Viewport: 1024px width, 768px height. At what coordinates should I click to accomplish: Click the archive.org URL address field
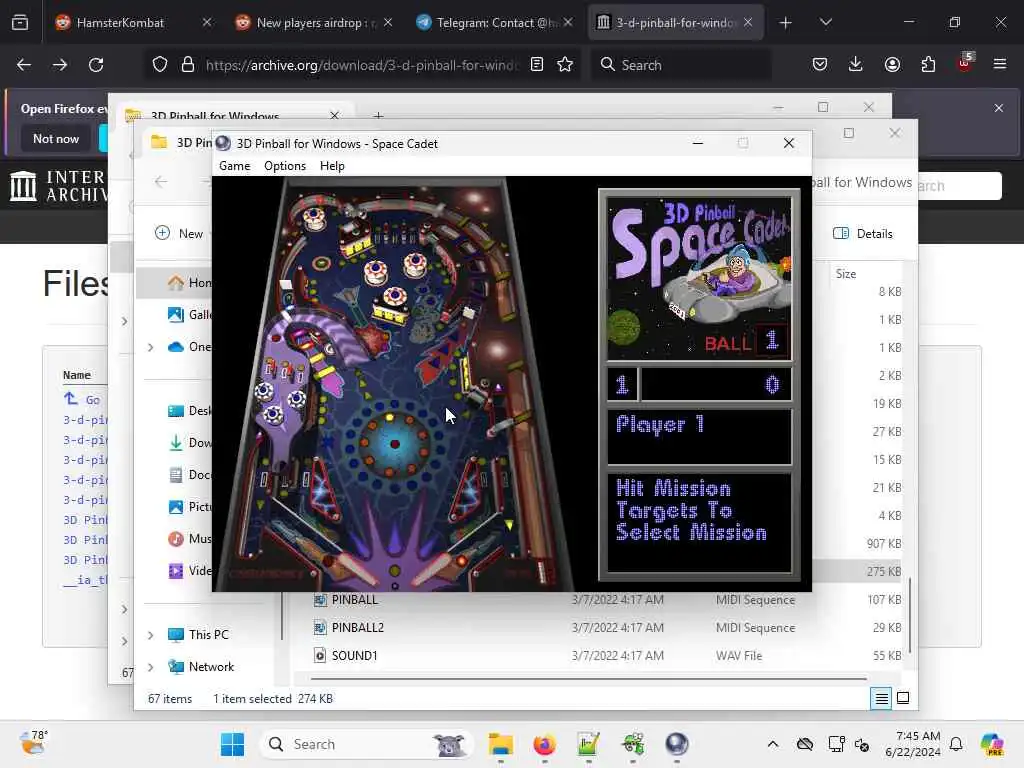click(x=362, y=65)
